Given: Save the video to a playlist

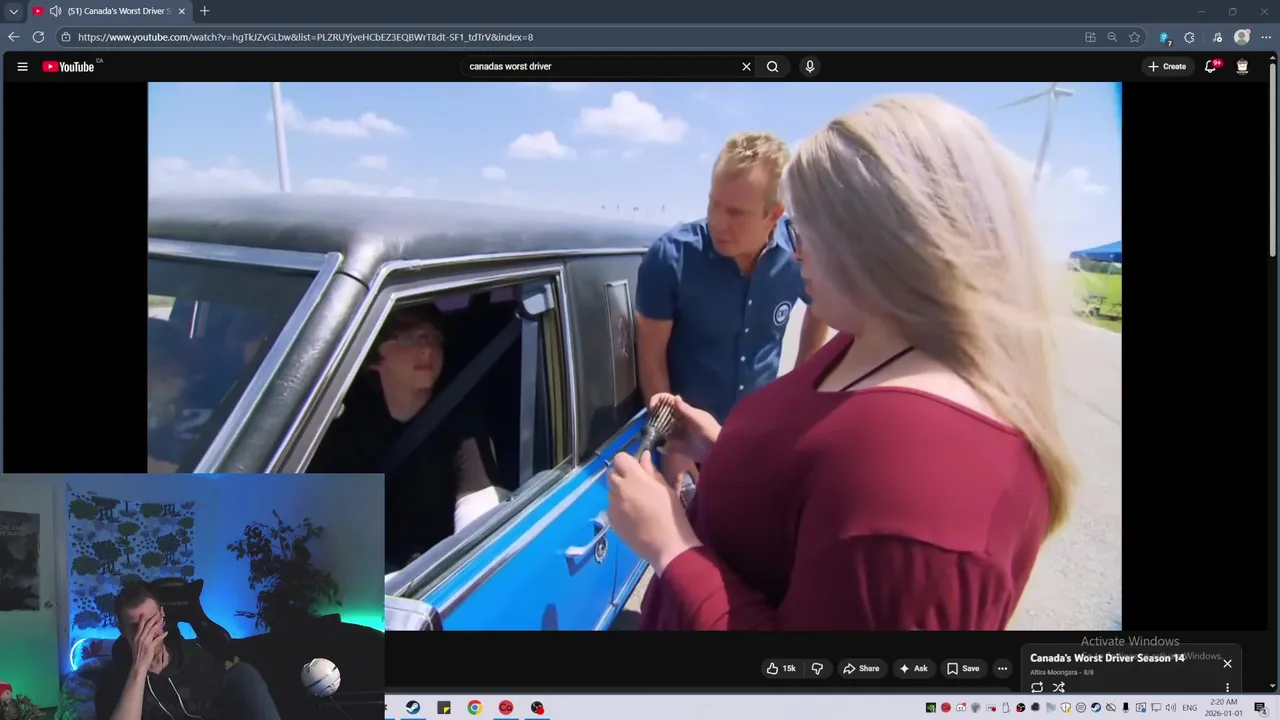Looking at the screenshot, I should click(x=963, y=668).
